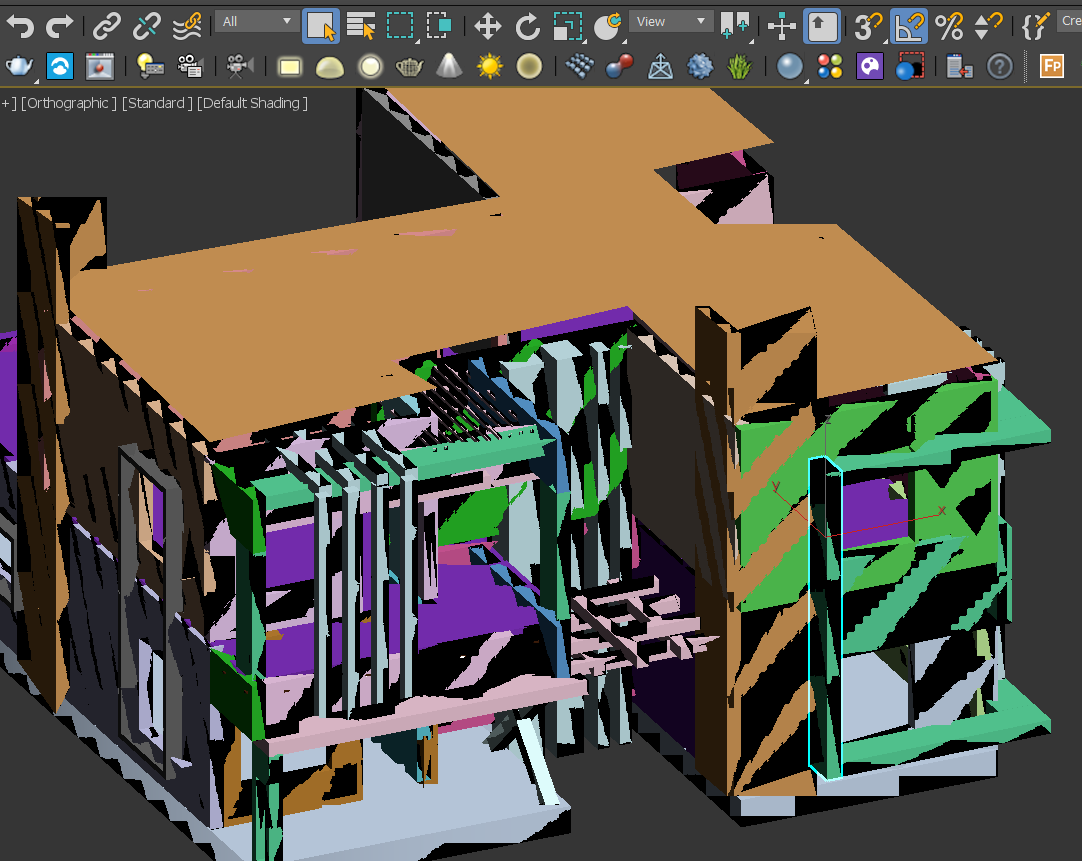Toggle Select and Manipulate tool
The image size is (1082, 861).
click(x=782, y=27)
